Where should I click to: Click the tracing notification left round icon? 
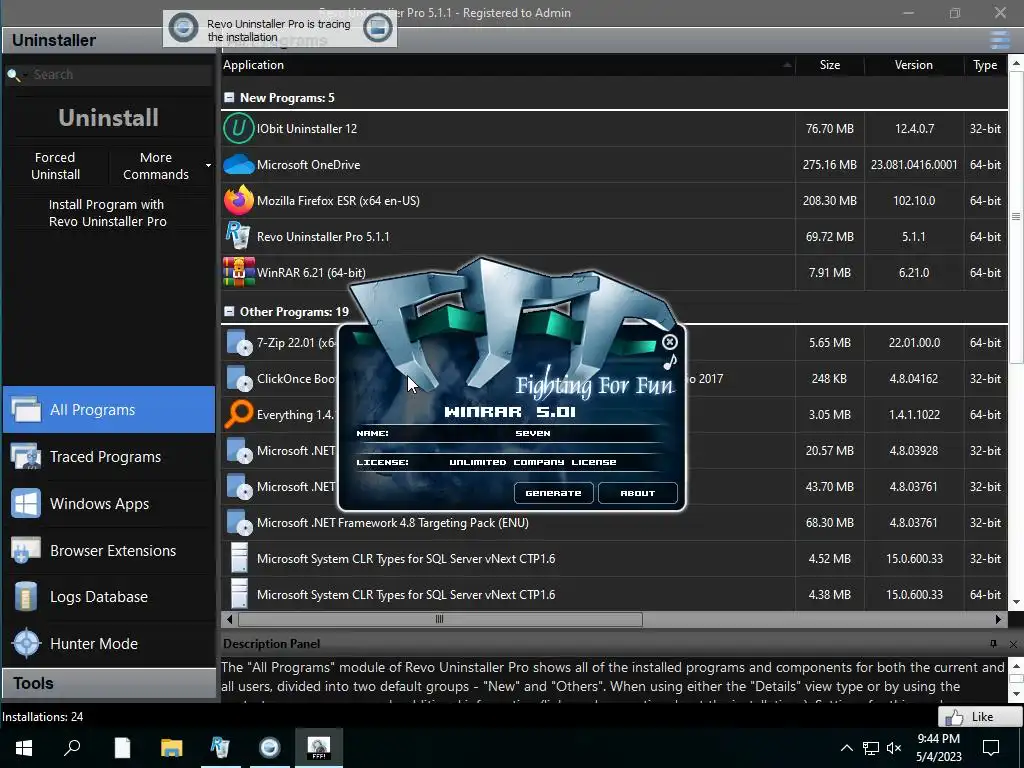coord(183,28)
